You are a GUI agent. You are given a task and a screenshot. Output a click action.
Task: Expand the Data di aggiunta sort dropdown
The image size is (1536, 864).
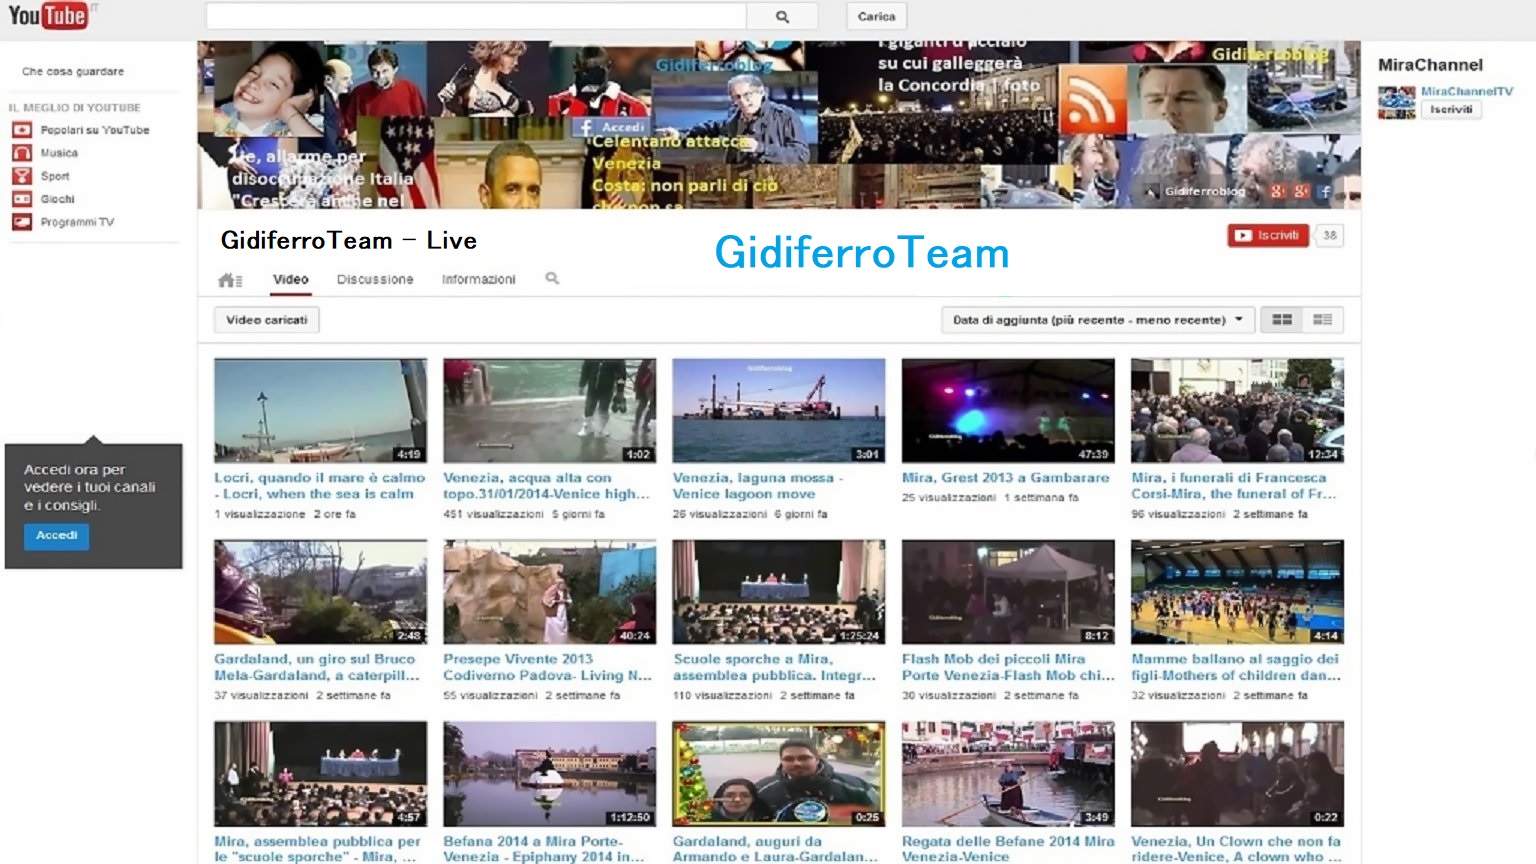pyautogui.click(x=1098, y=320)
